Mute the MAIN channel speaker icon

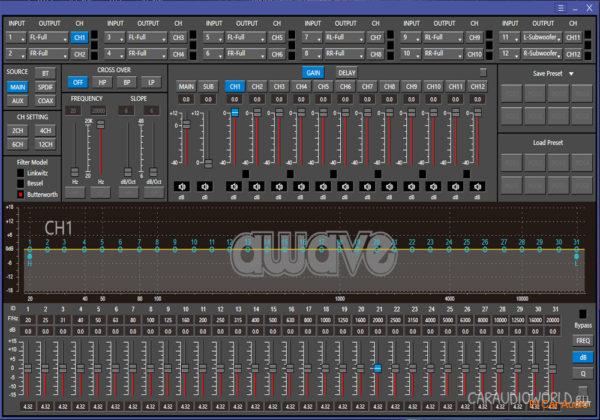click(x=182, y=187)
